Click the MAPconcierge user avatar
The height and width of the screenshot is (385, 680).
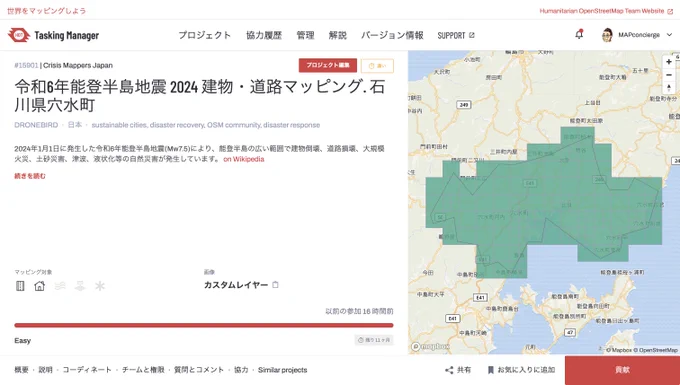tap(607, 35)
